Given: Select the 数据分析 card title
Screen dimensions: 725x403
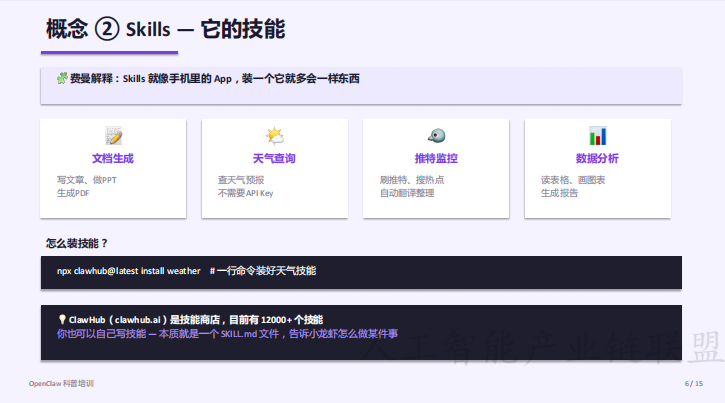Looking at the screenshot, I should 597,159.
